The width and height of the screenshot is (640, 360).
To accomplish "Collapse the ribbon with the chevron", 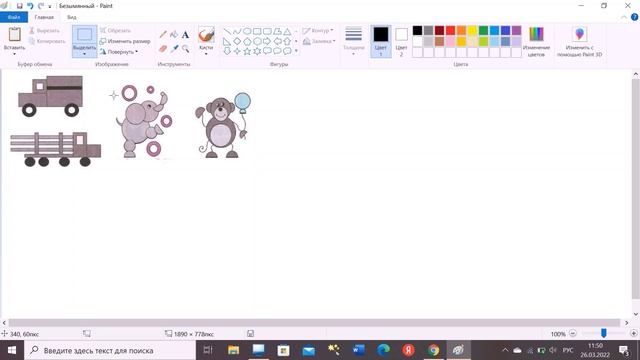I will tap(624, 17).
